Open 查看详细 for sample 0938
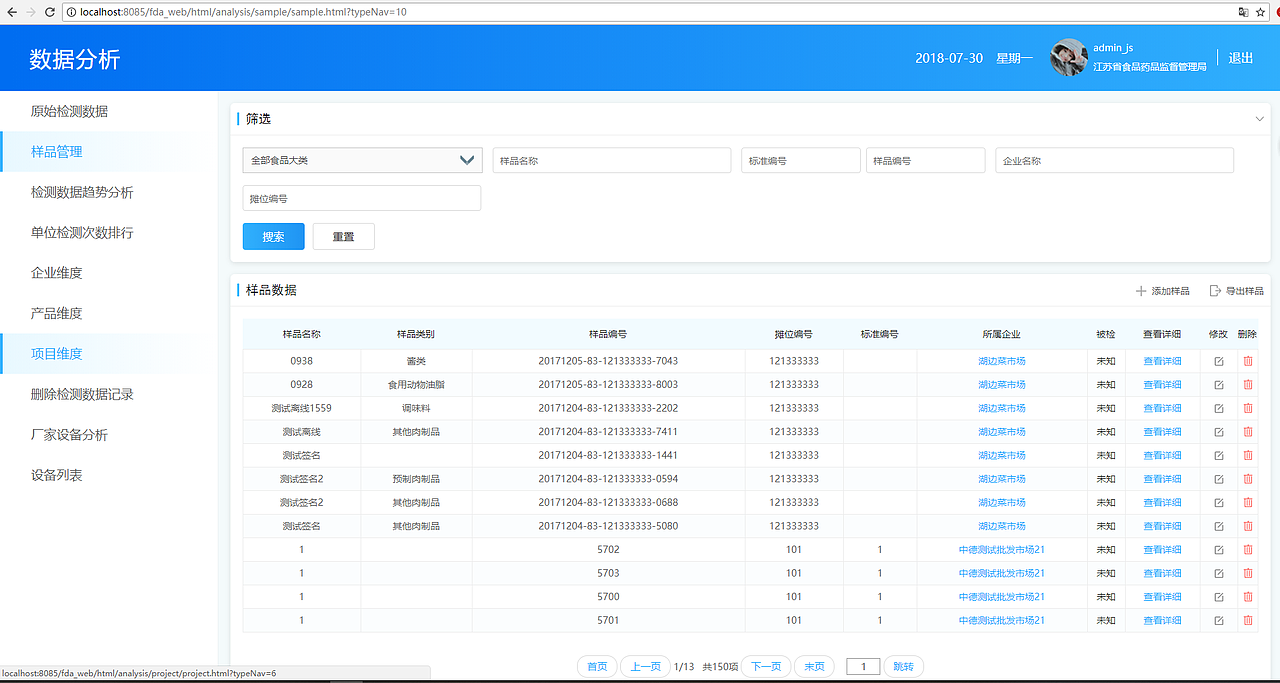 click(x=1162, y=361)
